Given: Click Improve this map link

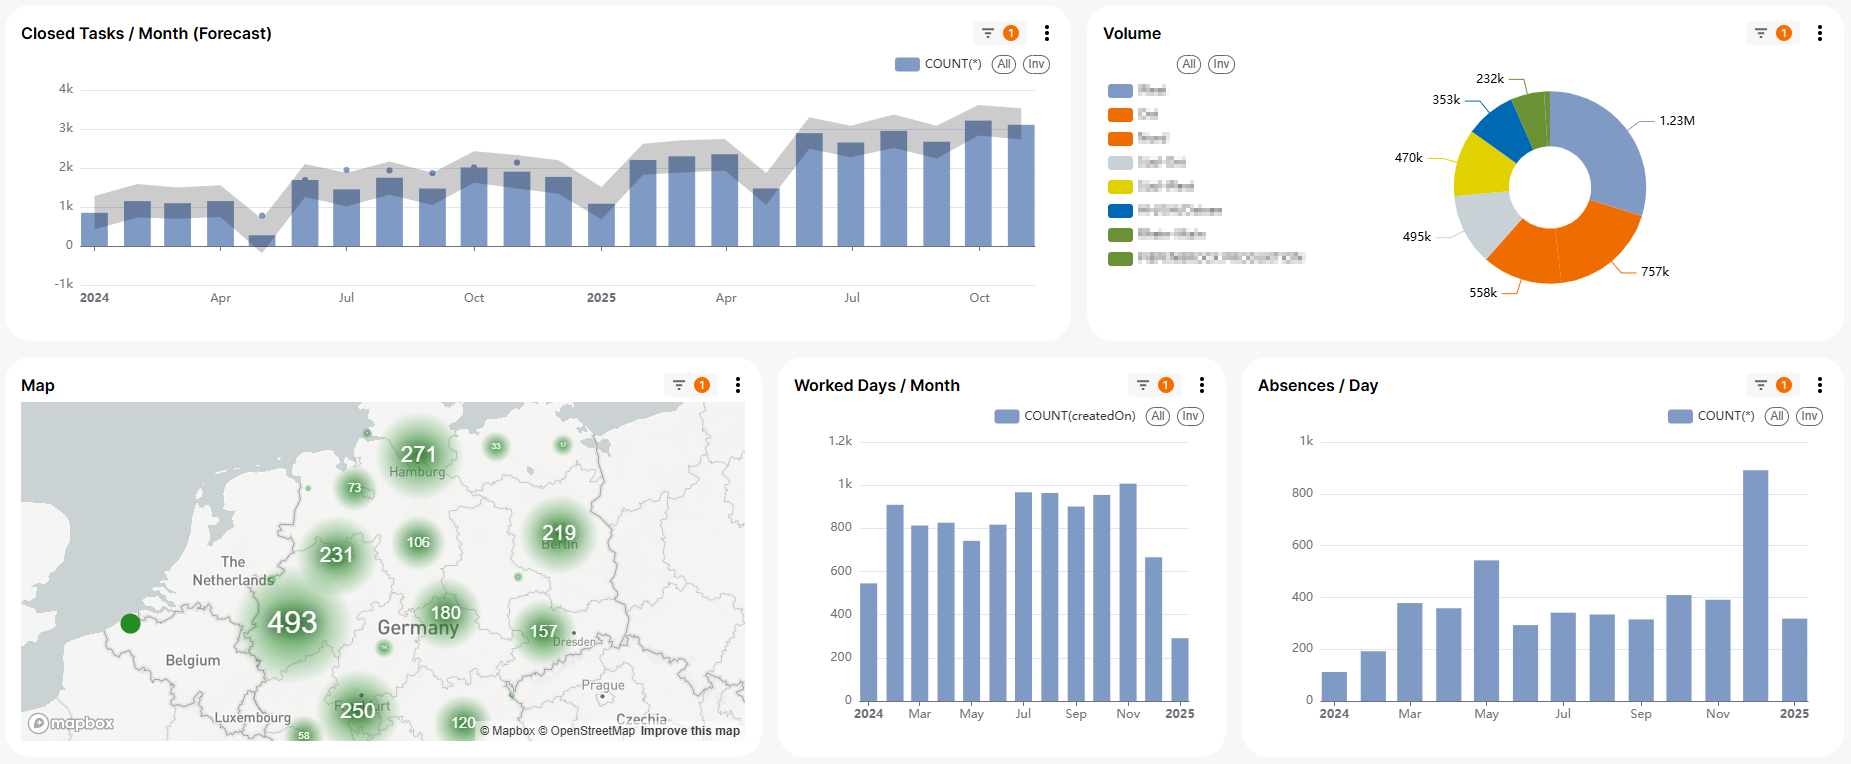Looking at the screenshot, I should click(690, 731).
